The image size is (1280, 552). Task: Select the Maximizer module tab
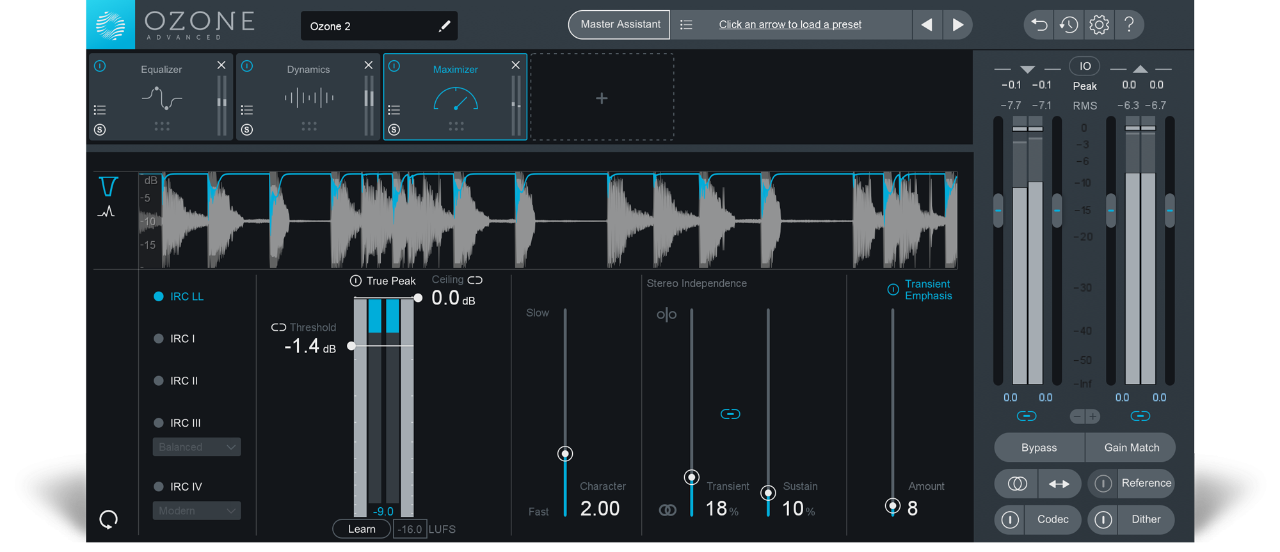(x=455, y=97)
